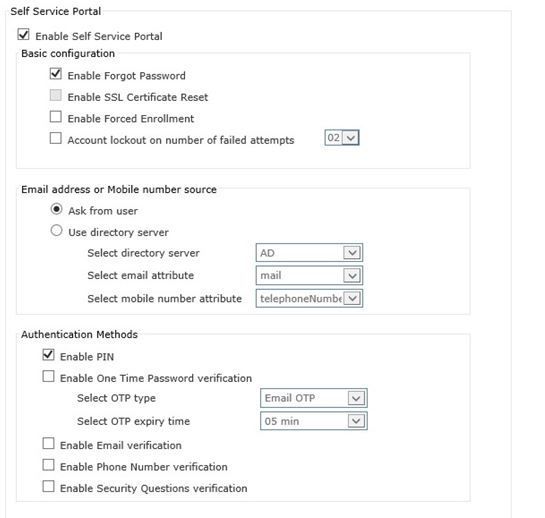Open the email attribute dropdown showing mail
The image size is (545, 518).
coord(309,275)
